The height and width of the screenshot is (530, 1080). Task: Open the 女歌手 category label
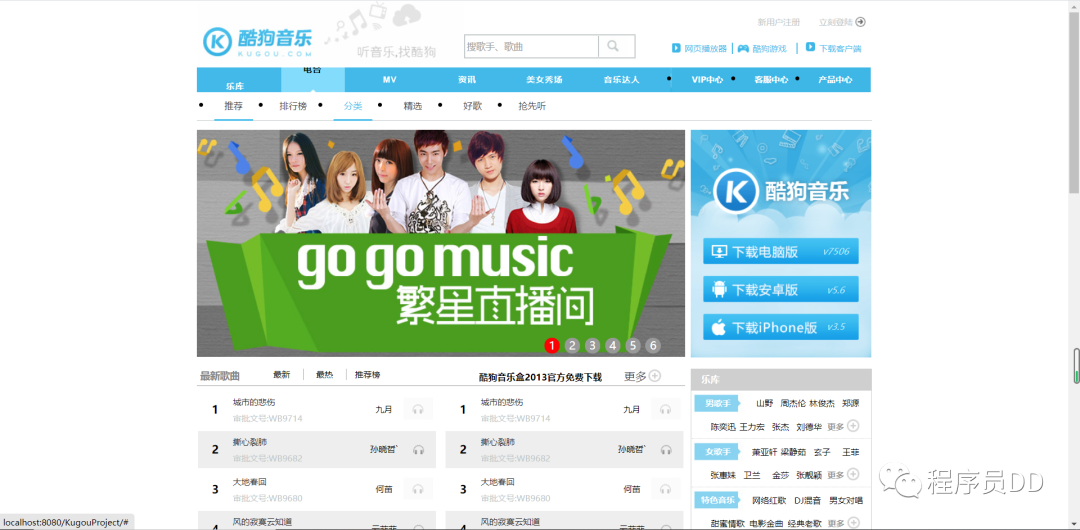click(x=717, y=451)
